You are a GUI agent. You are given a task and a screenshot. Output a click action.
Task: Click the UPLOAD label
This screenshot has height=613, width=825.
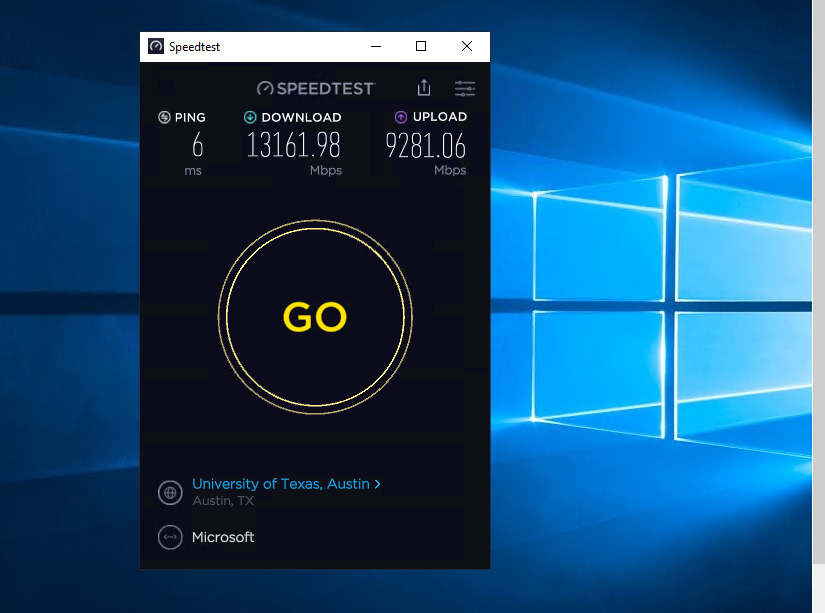coord(440,117)
